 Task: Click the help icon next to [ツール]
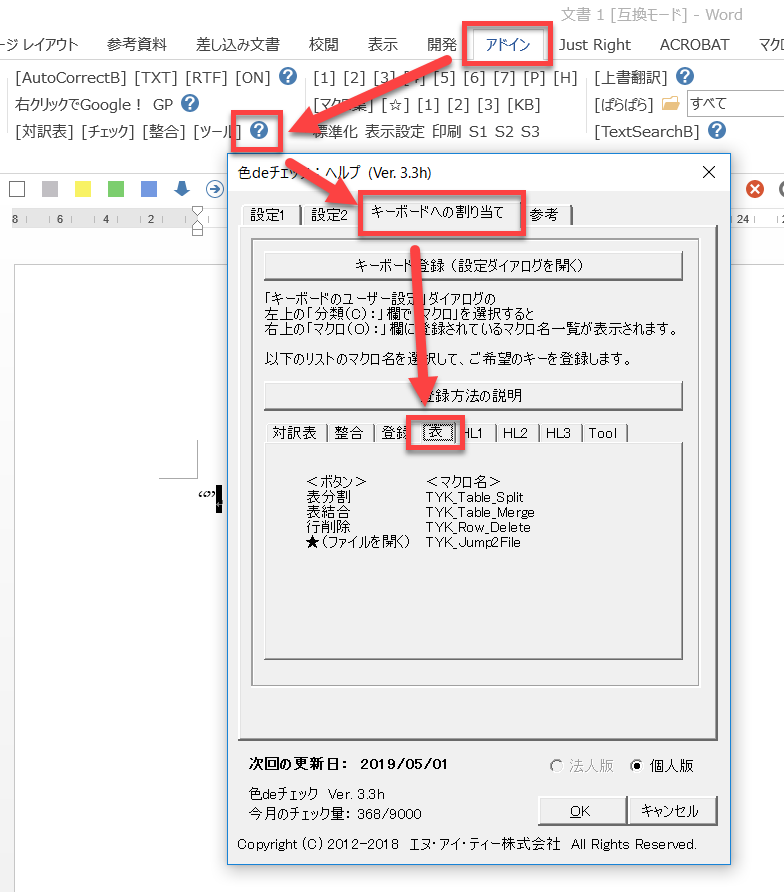click(x=259, y=130)
